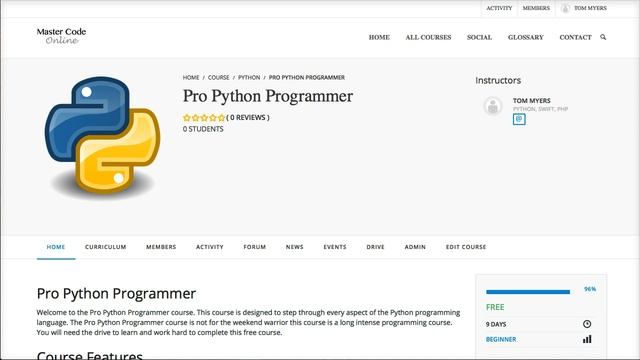Switch to the Forum tab

click(255, 247)
